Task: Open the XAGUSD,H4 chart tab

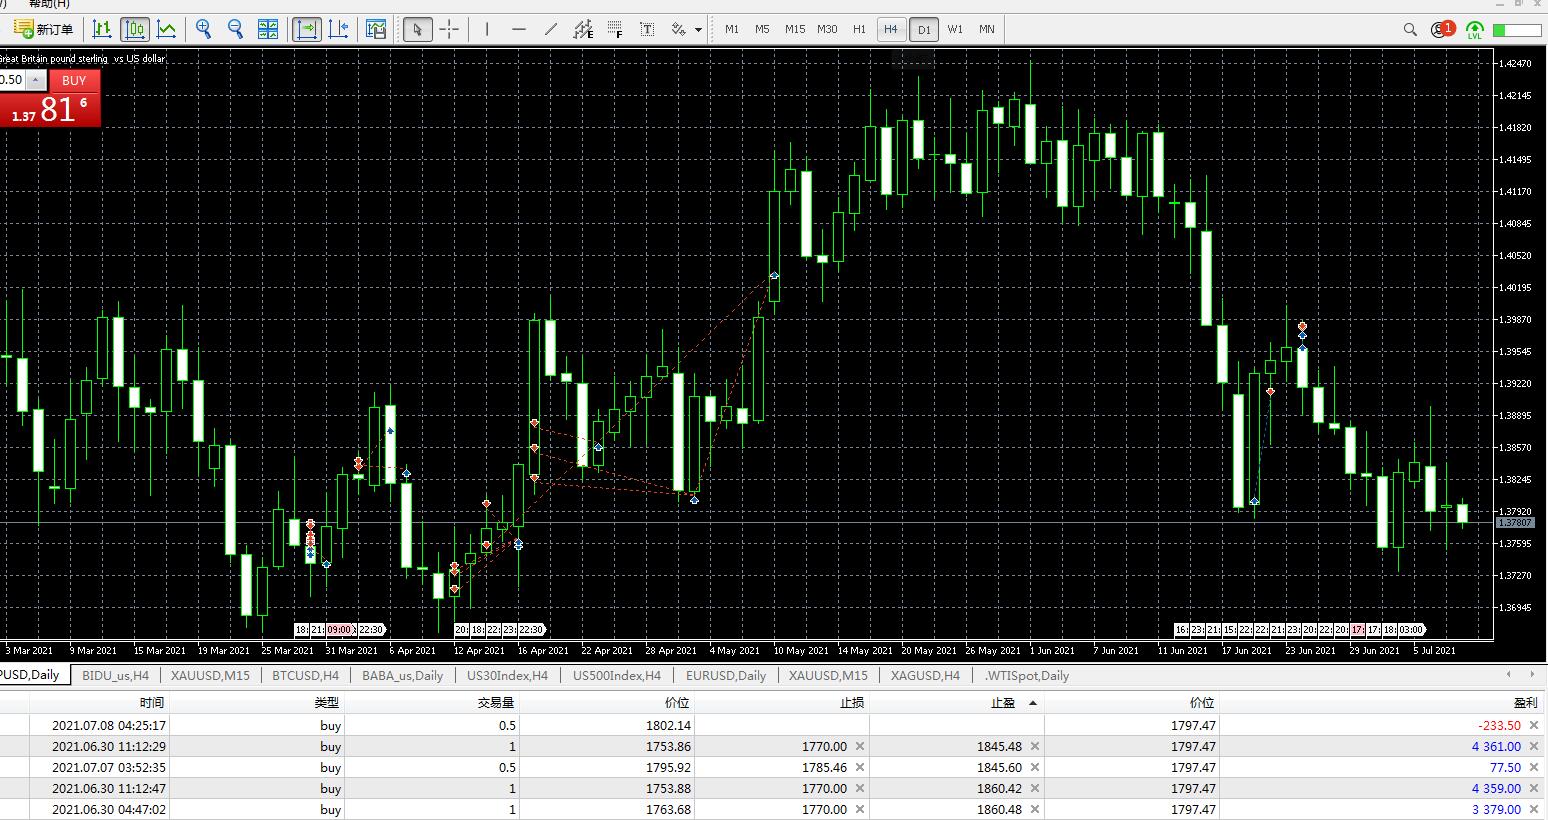Action: click(x=926, y=675)
